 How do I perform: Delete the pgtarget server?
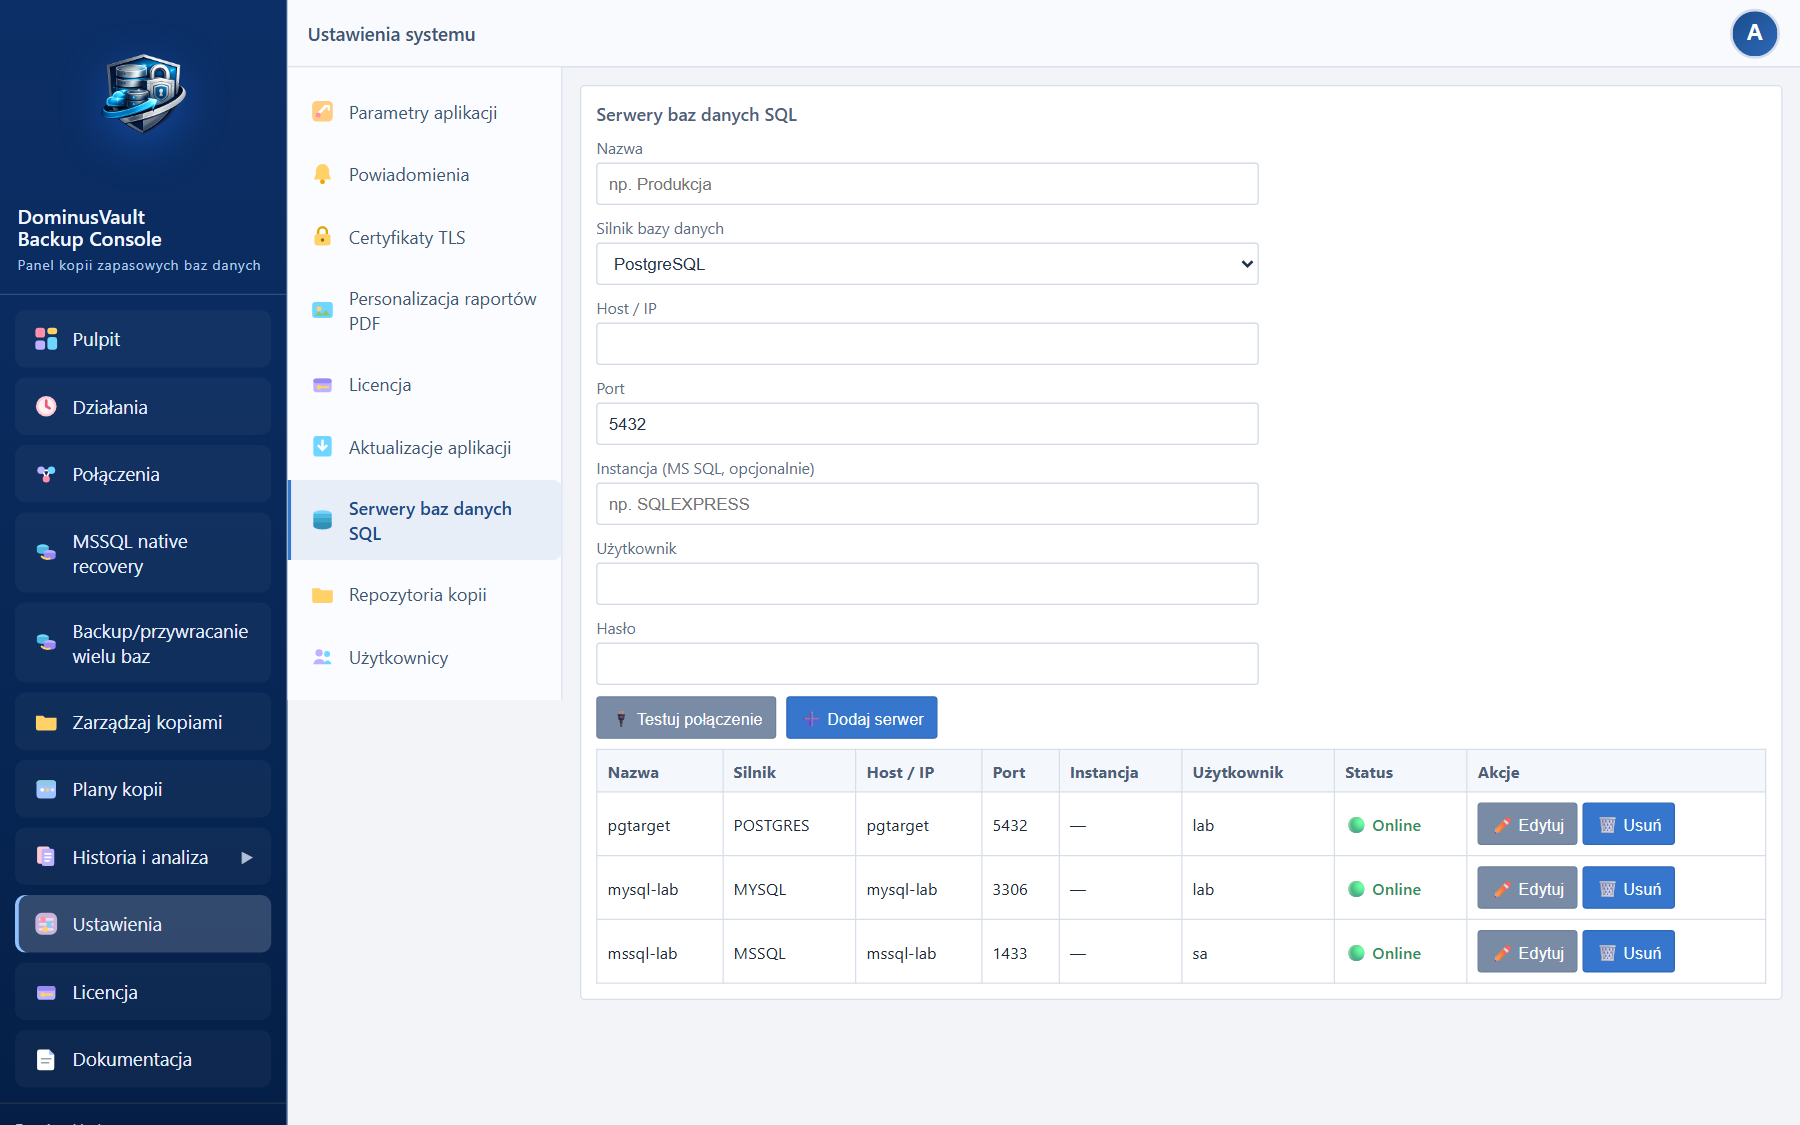[1628, 825]
